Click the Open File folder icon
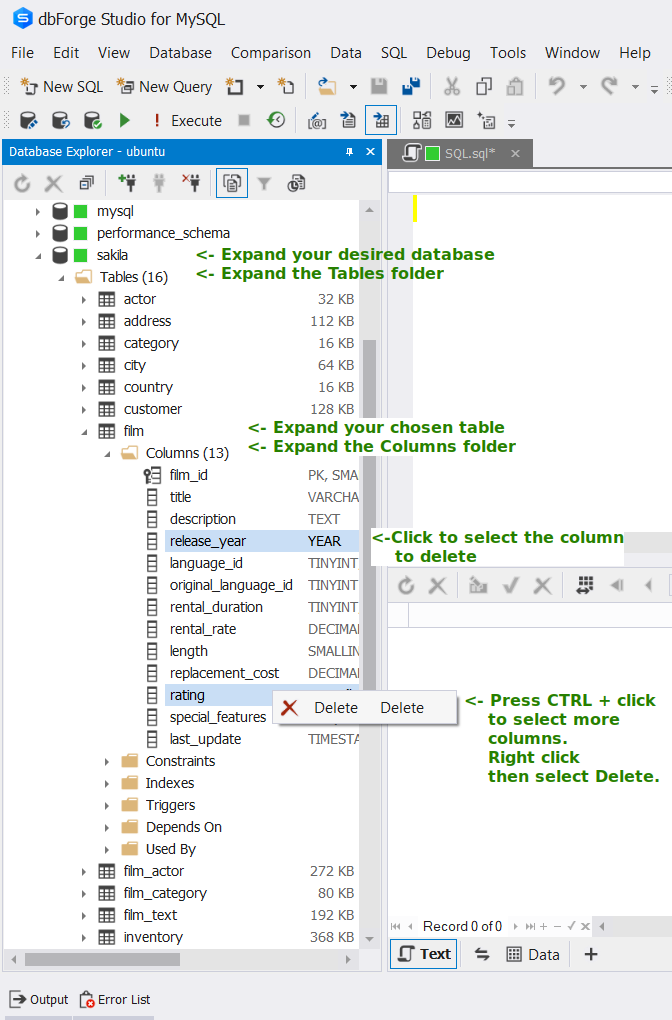This screenshot has height=1020, width=672. (x=327, y=87)
